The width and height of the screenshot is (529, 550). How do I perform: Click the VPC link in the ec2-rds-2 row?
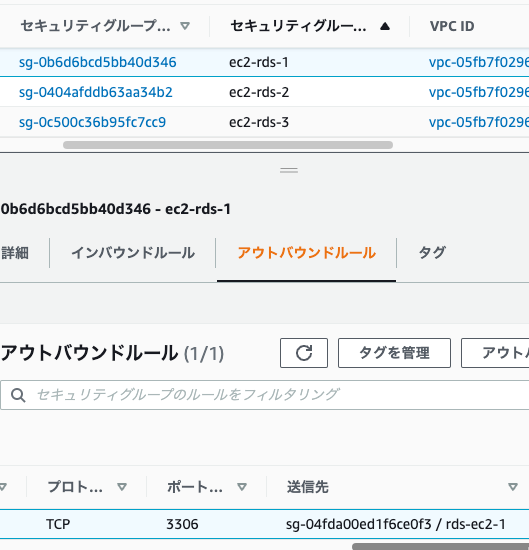(x=478, y=92)
